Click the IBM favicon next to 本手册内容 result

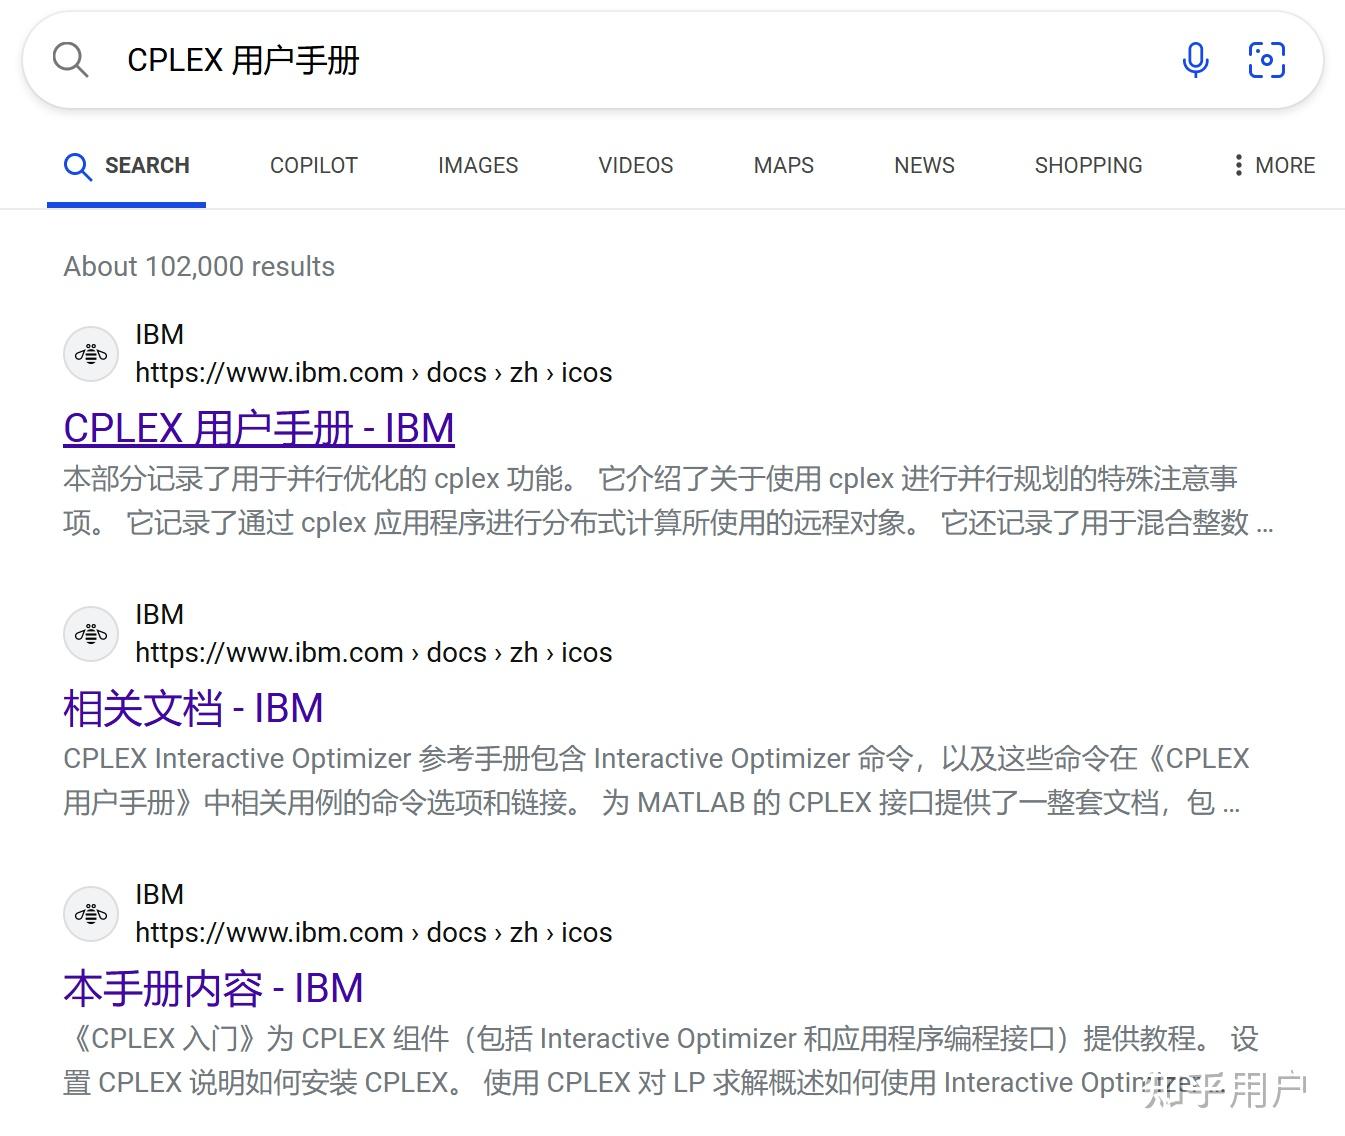coord(91,913)
